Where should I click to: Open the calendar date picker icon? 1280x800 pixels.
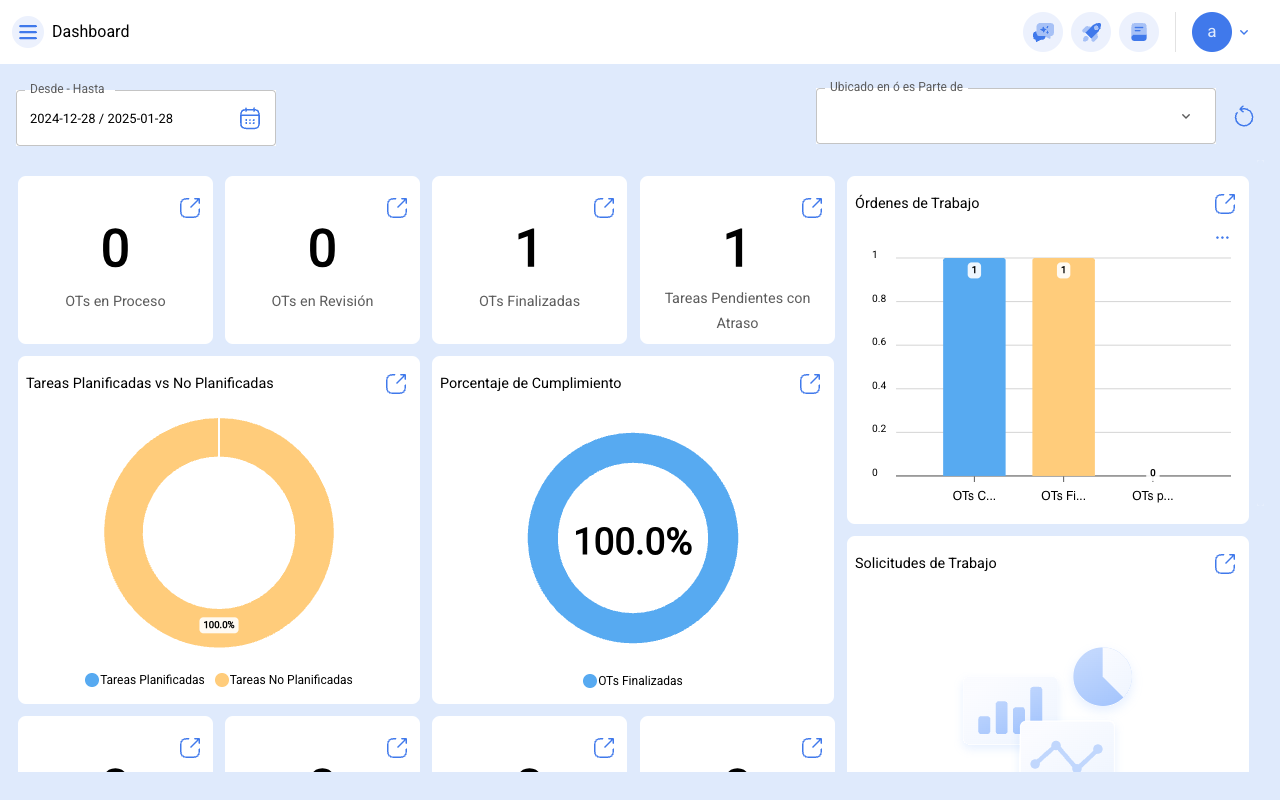point(250,118)
